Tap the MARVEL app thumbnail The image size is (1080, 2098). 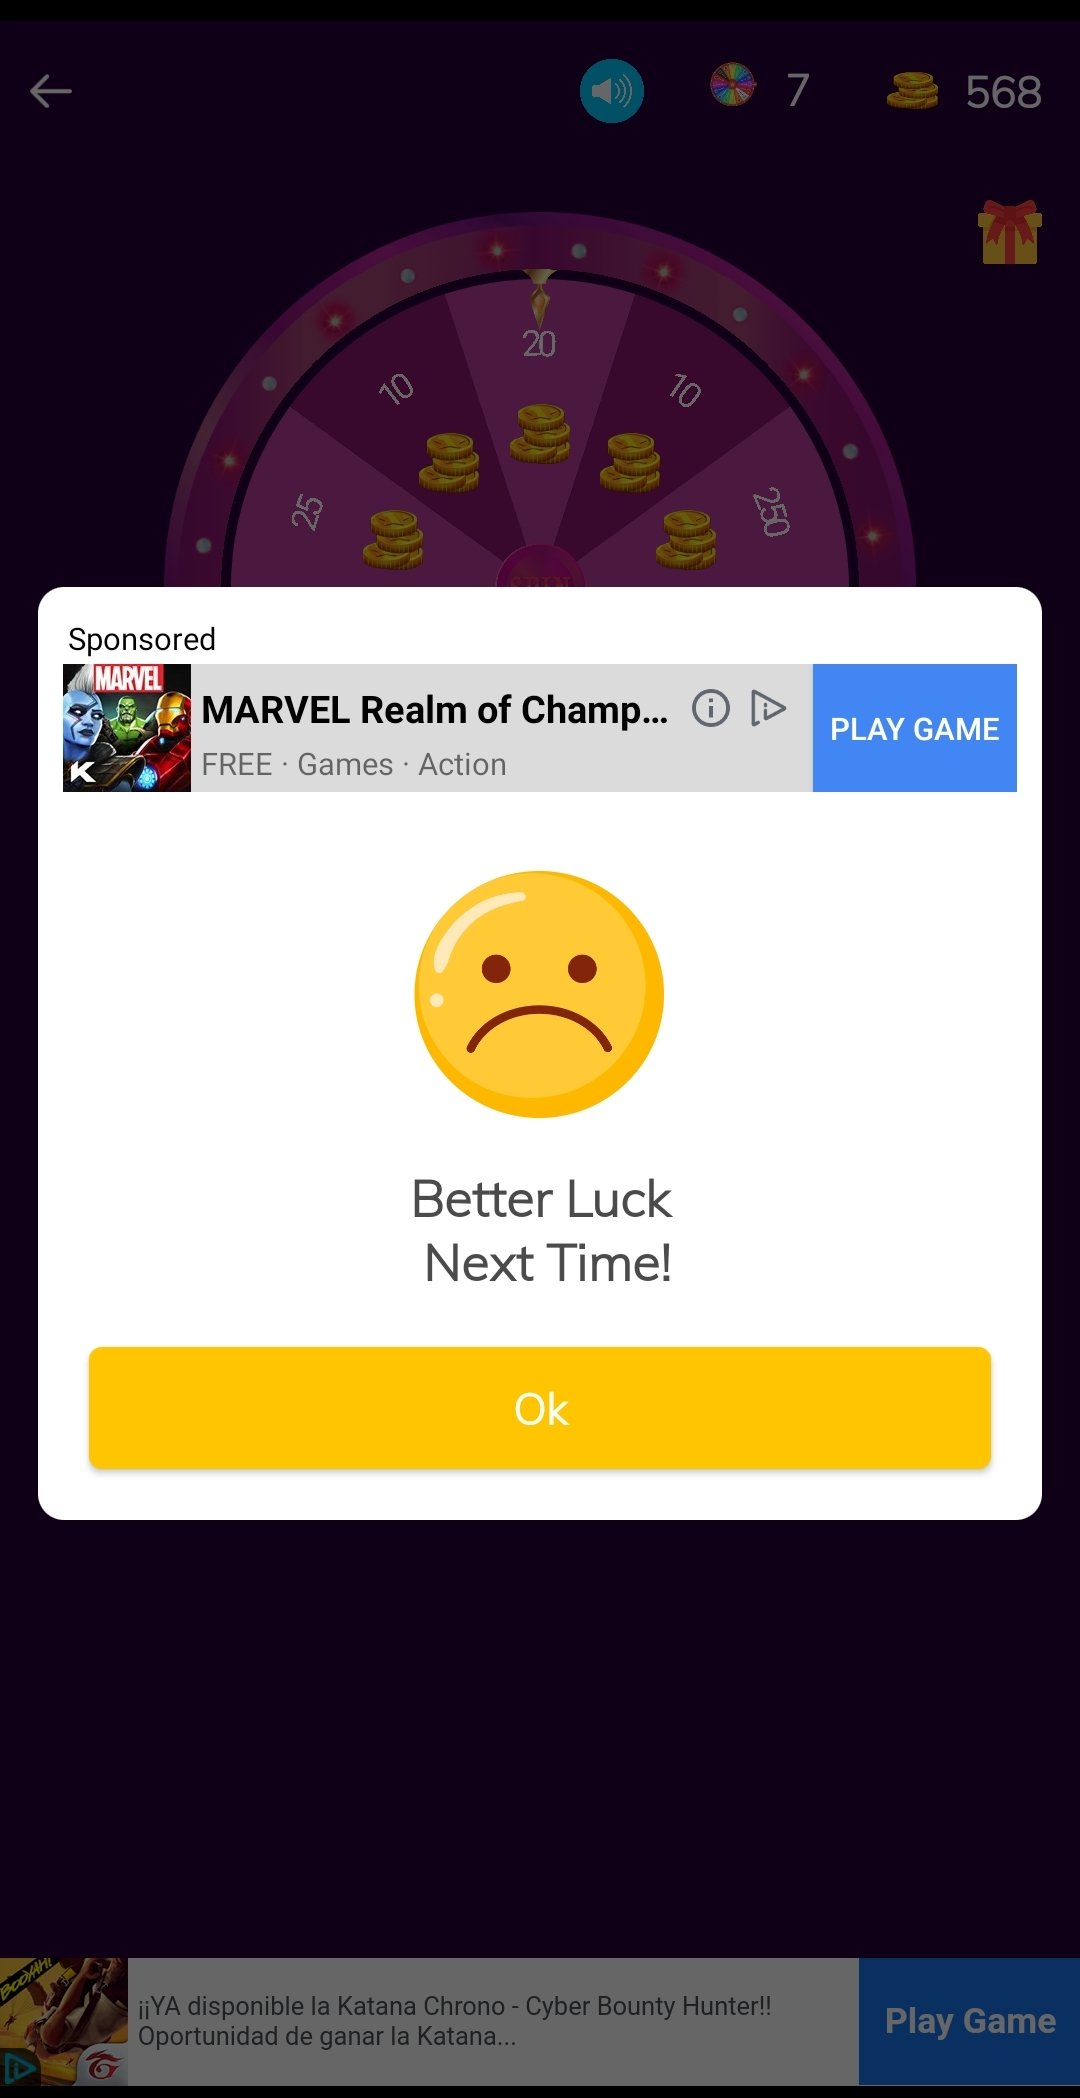point(127,728)
